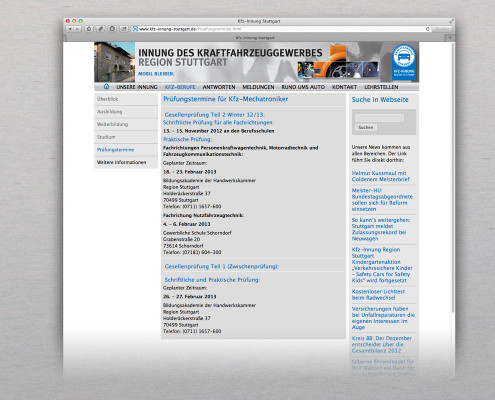This screenshot has width=495, height=400.
Task: Click the iCloud tabs toolbar icon in Safari
Action: (x=112, y=29)
